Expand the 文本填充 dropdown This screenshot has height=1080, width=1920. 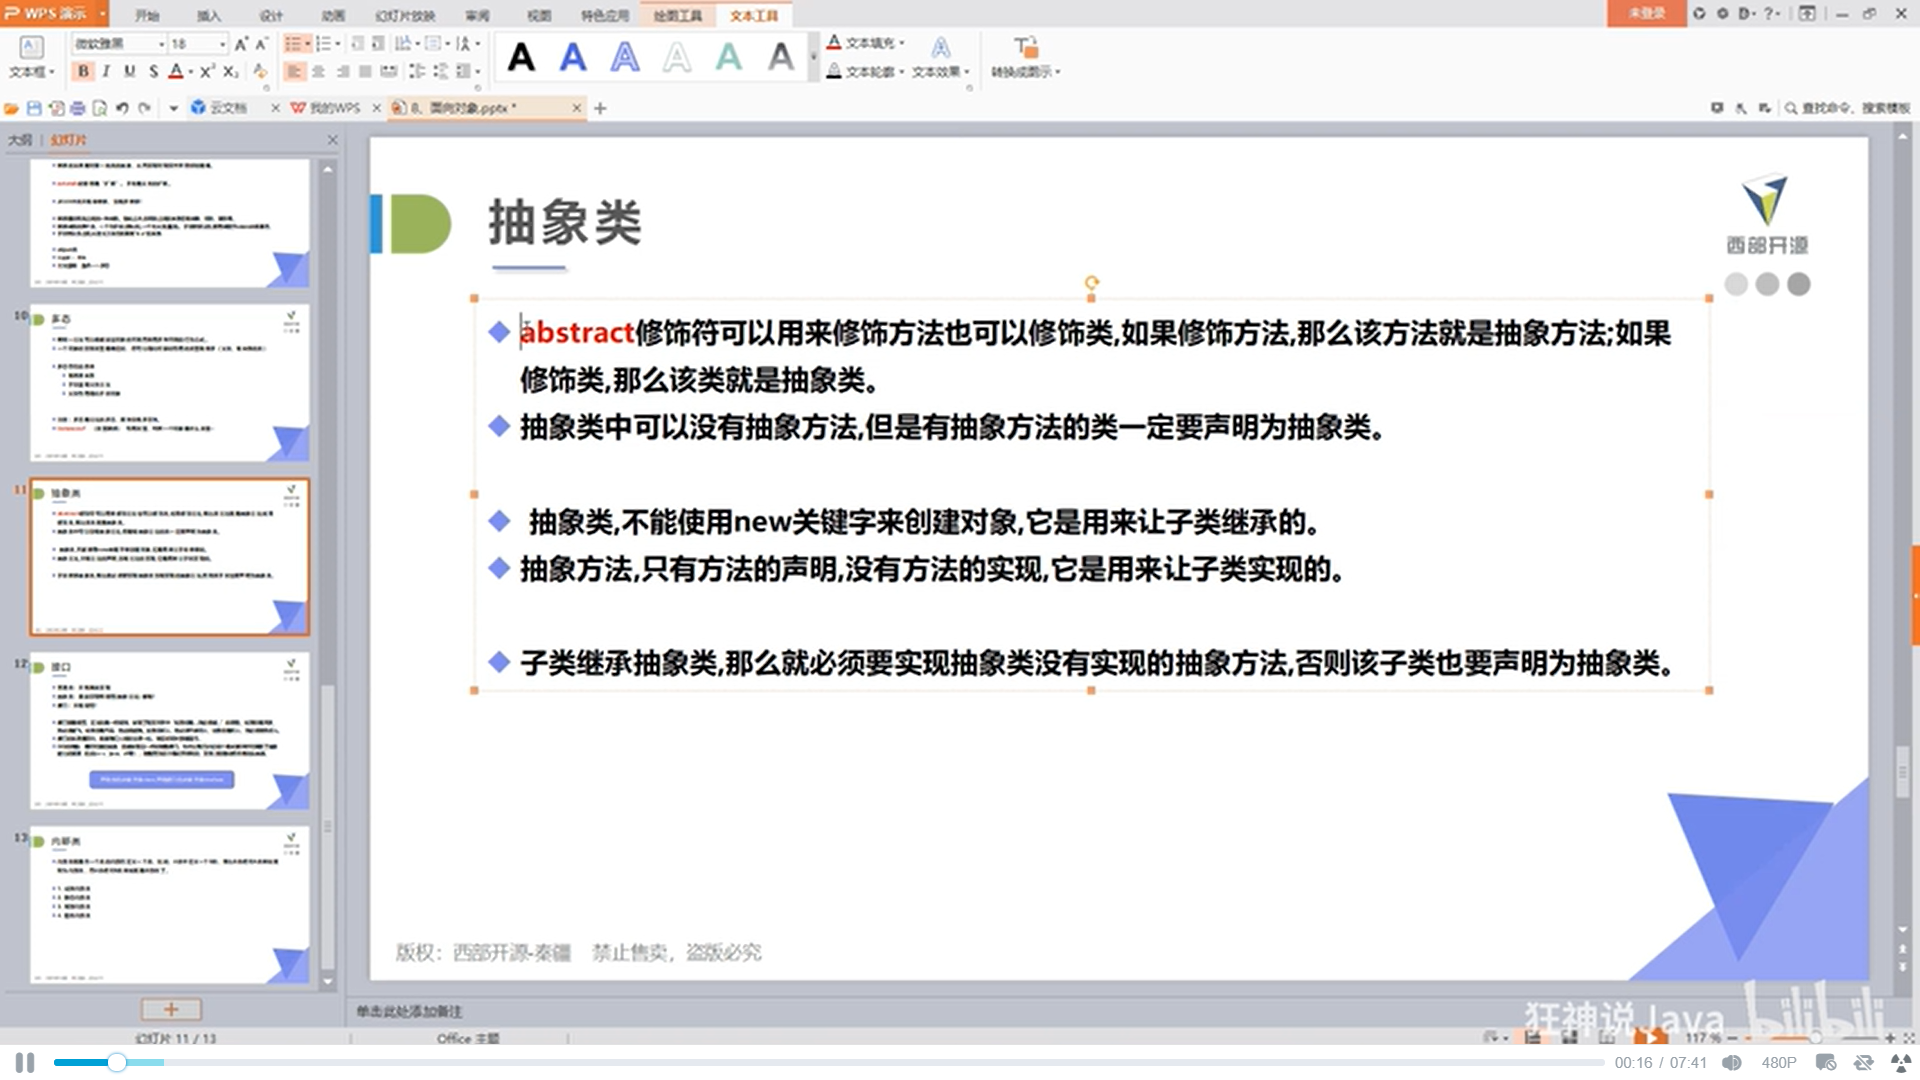coord(902,44)
